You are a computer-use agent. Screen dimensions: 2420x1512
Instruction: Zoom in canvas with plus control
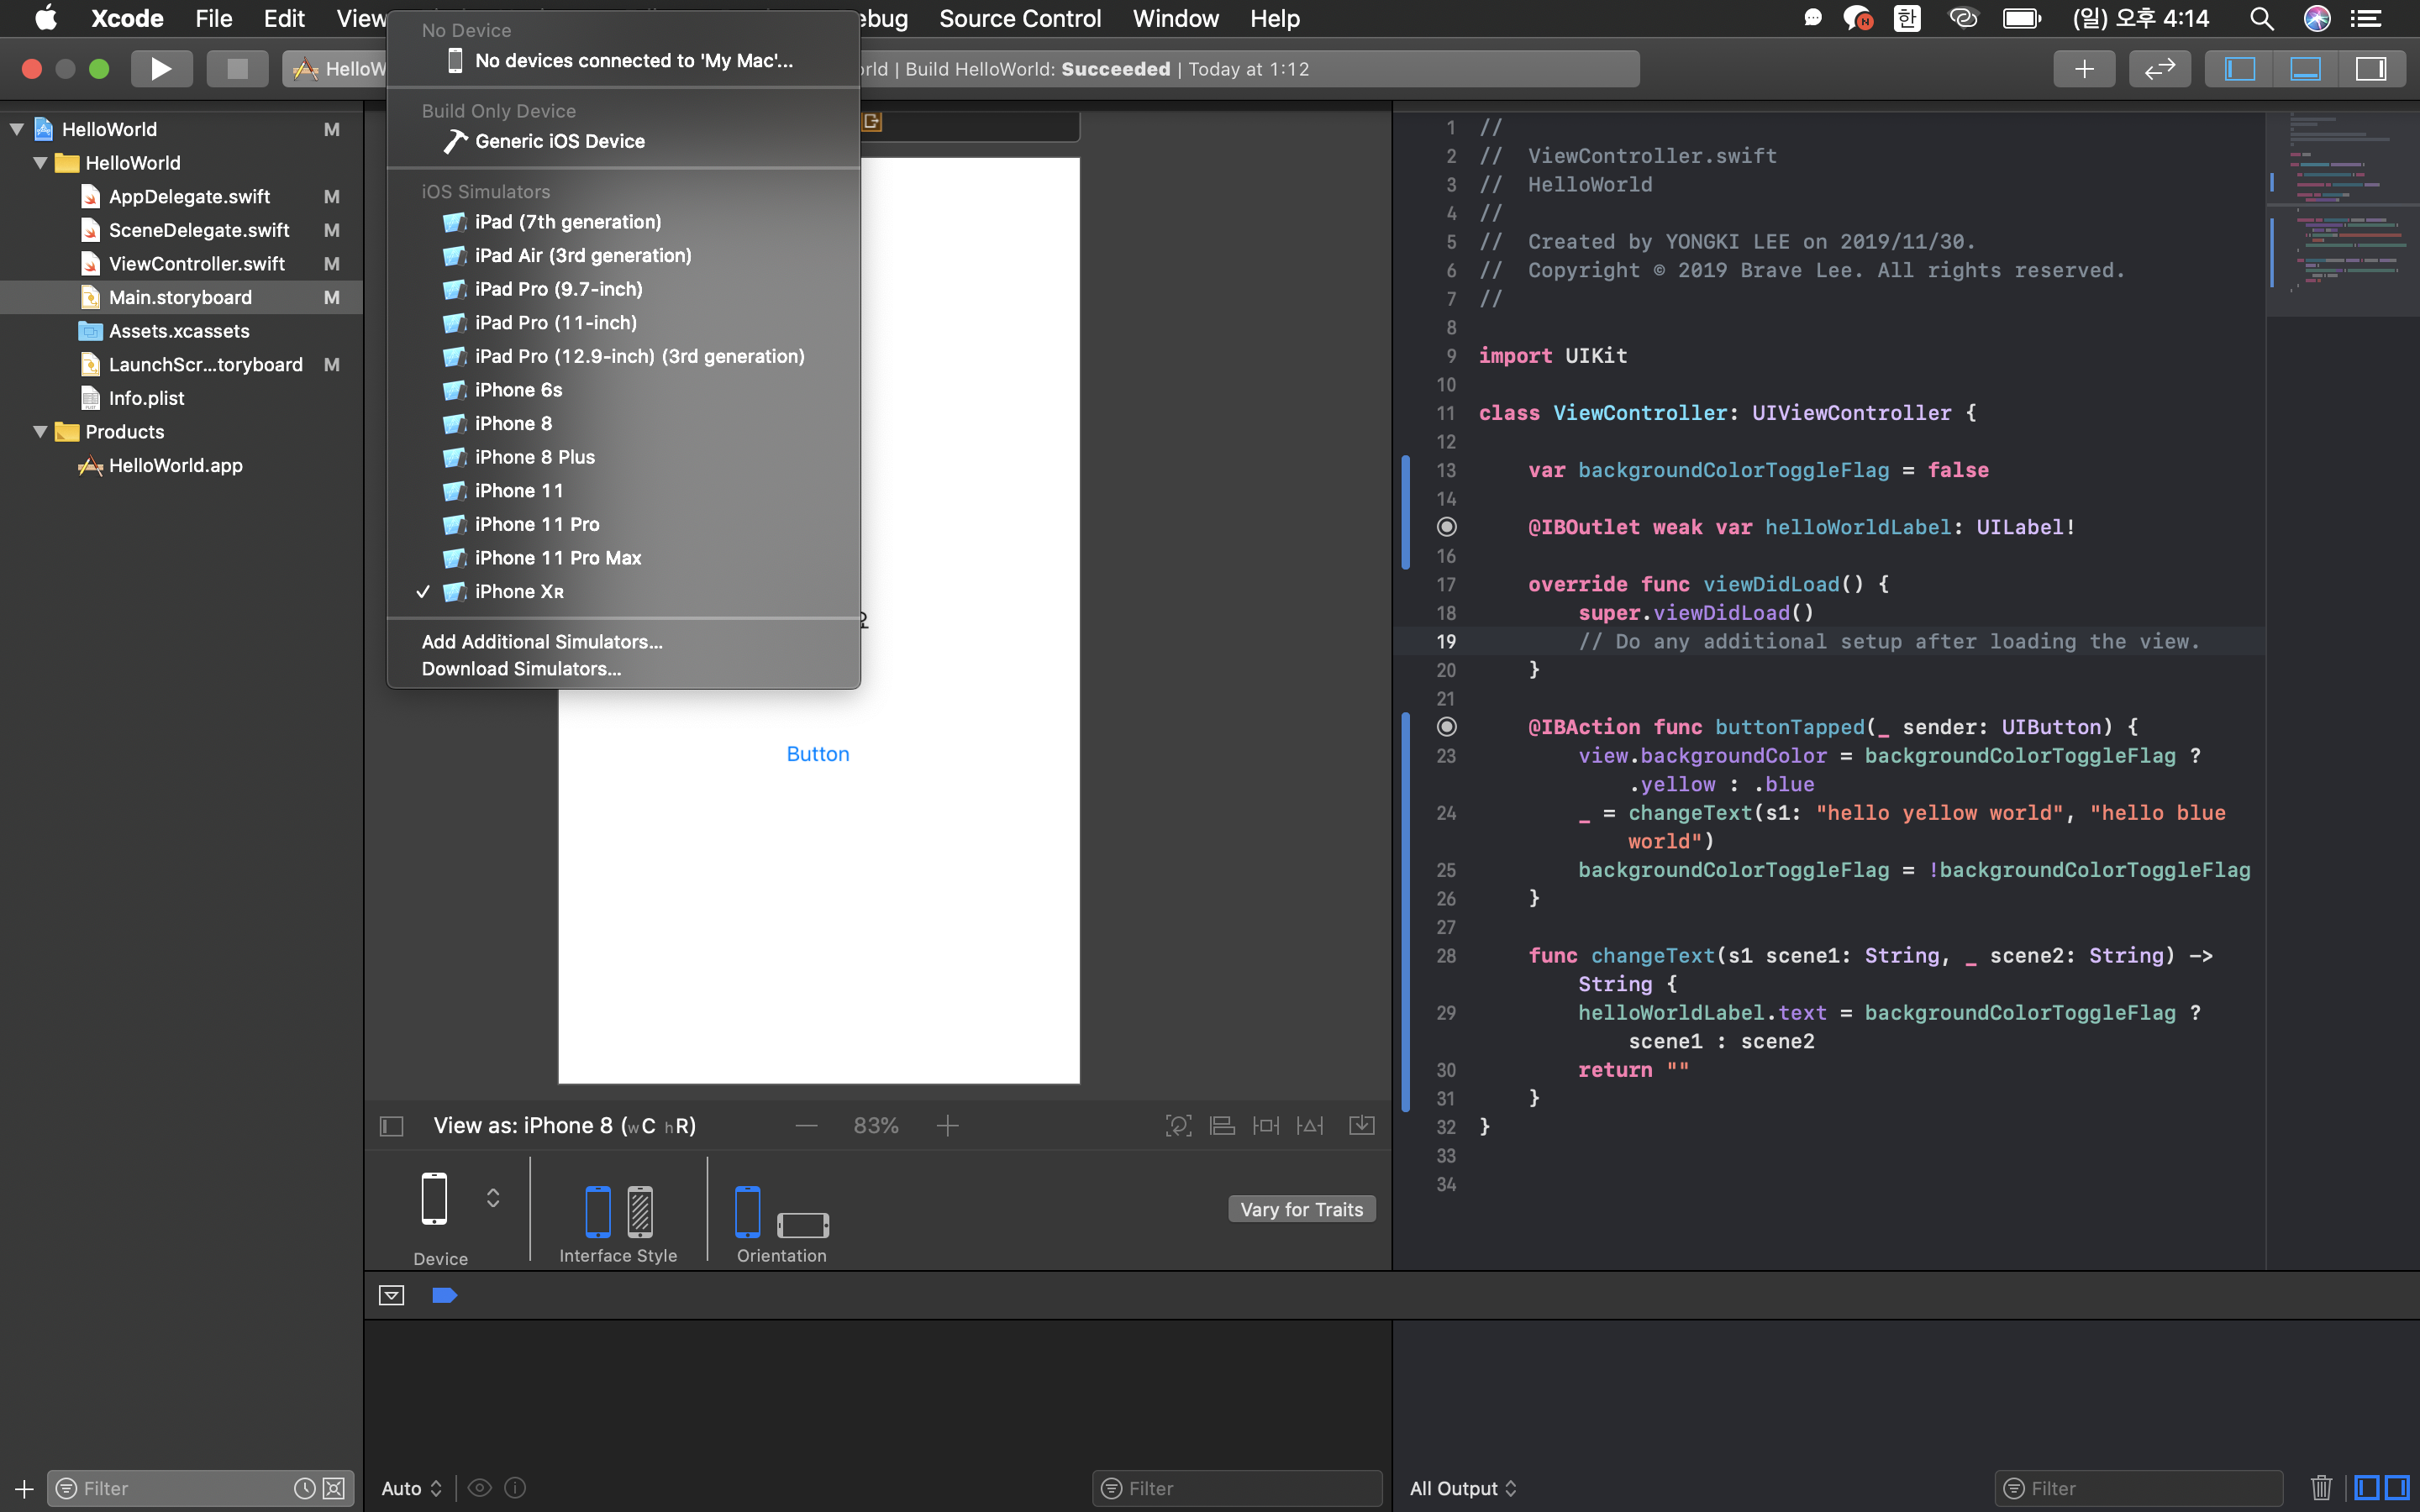pyautogui.click(x=947, y=1126)
